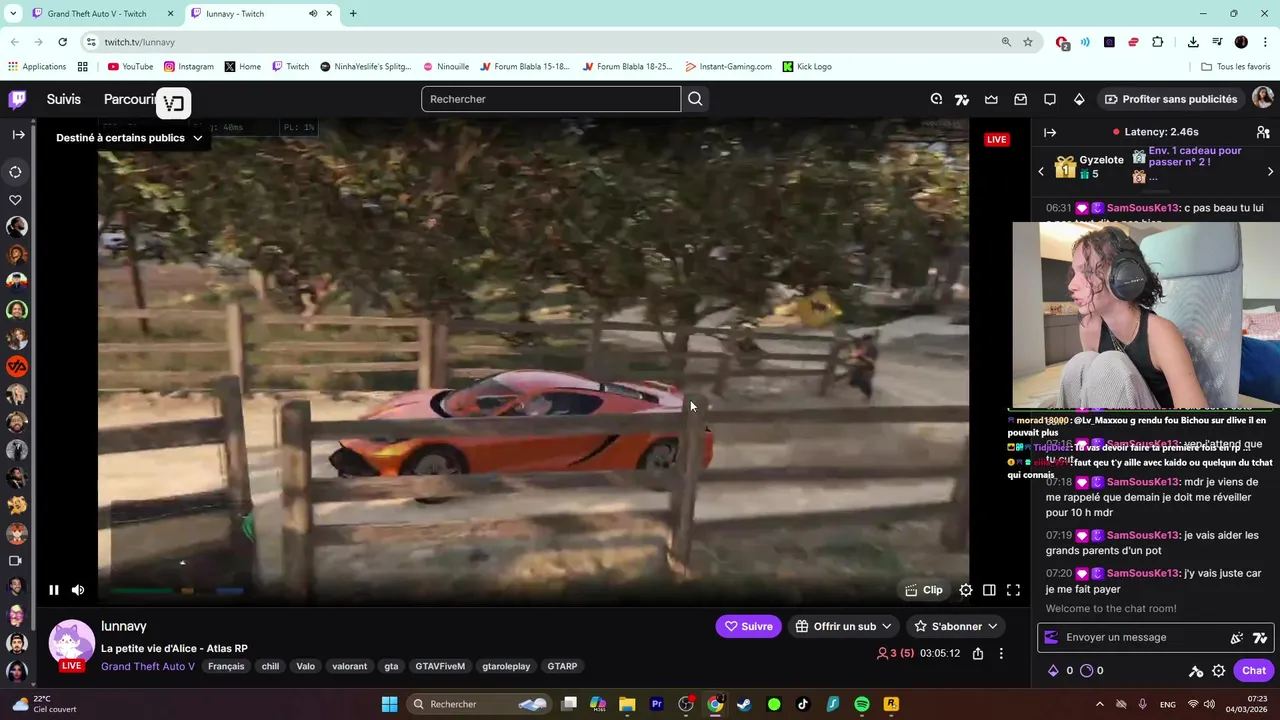
Task: Open the Kick Logo bookmark
Action: (807, 67)
